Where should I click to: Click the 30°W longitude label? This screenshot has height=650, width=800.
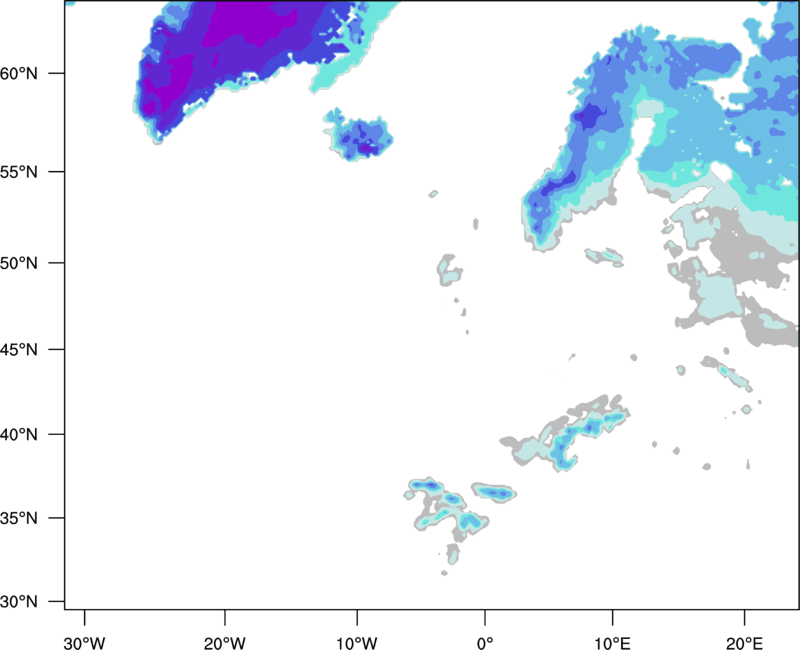(x=84, y=643)
